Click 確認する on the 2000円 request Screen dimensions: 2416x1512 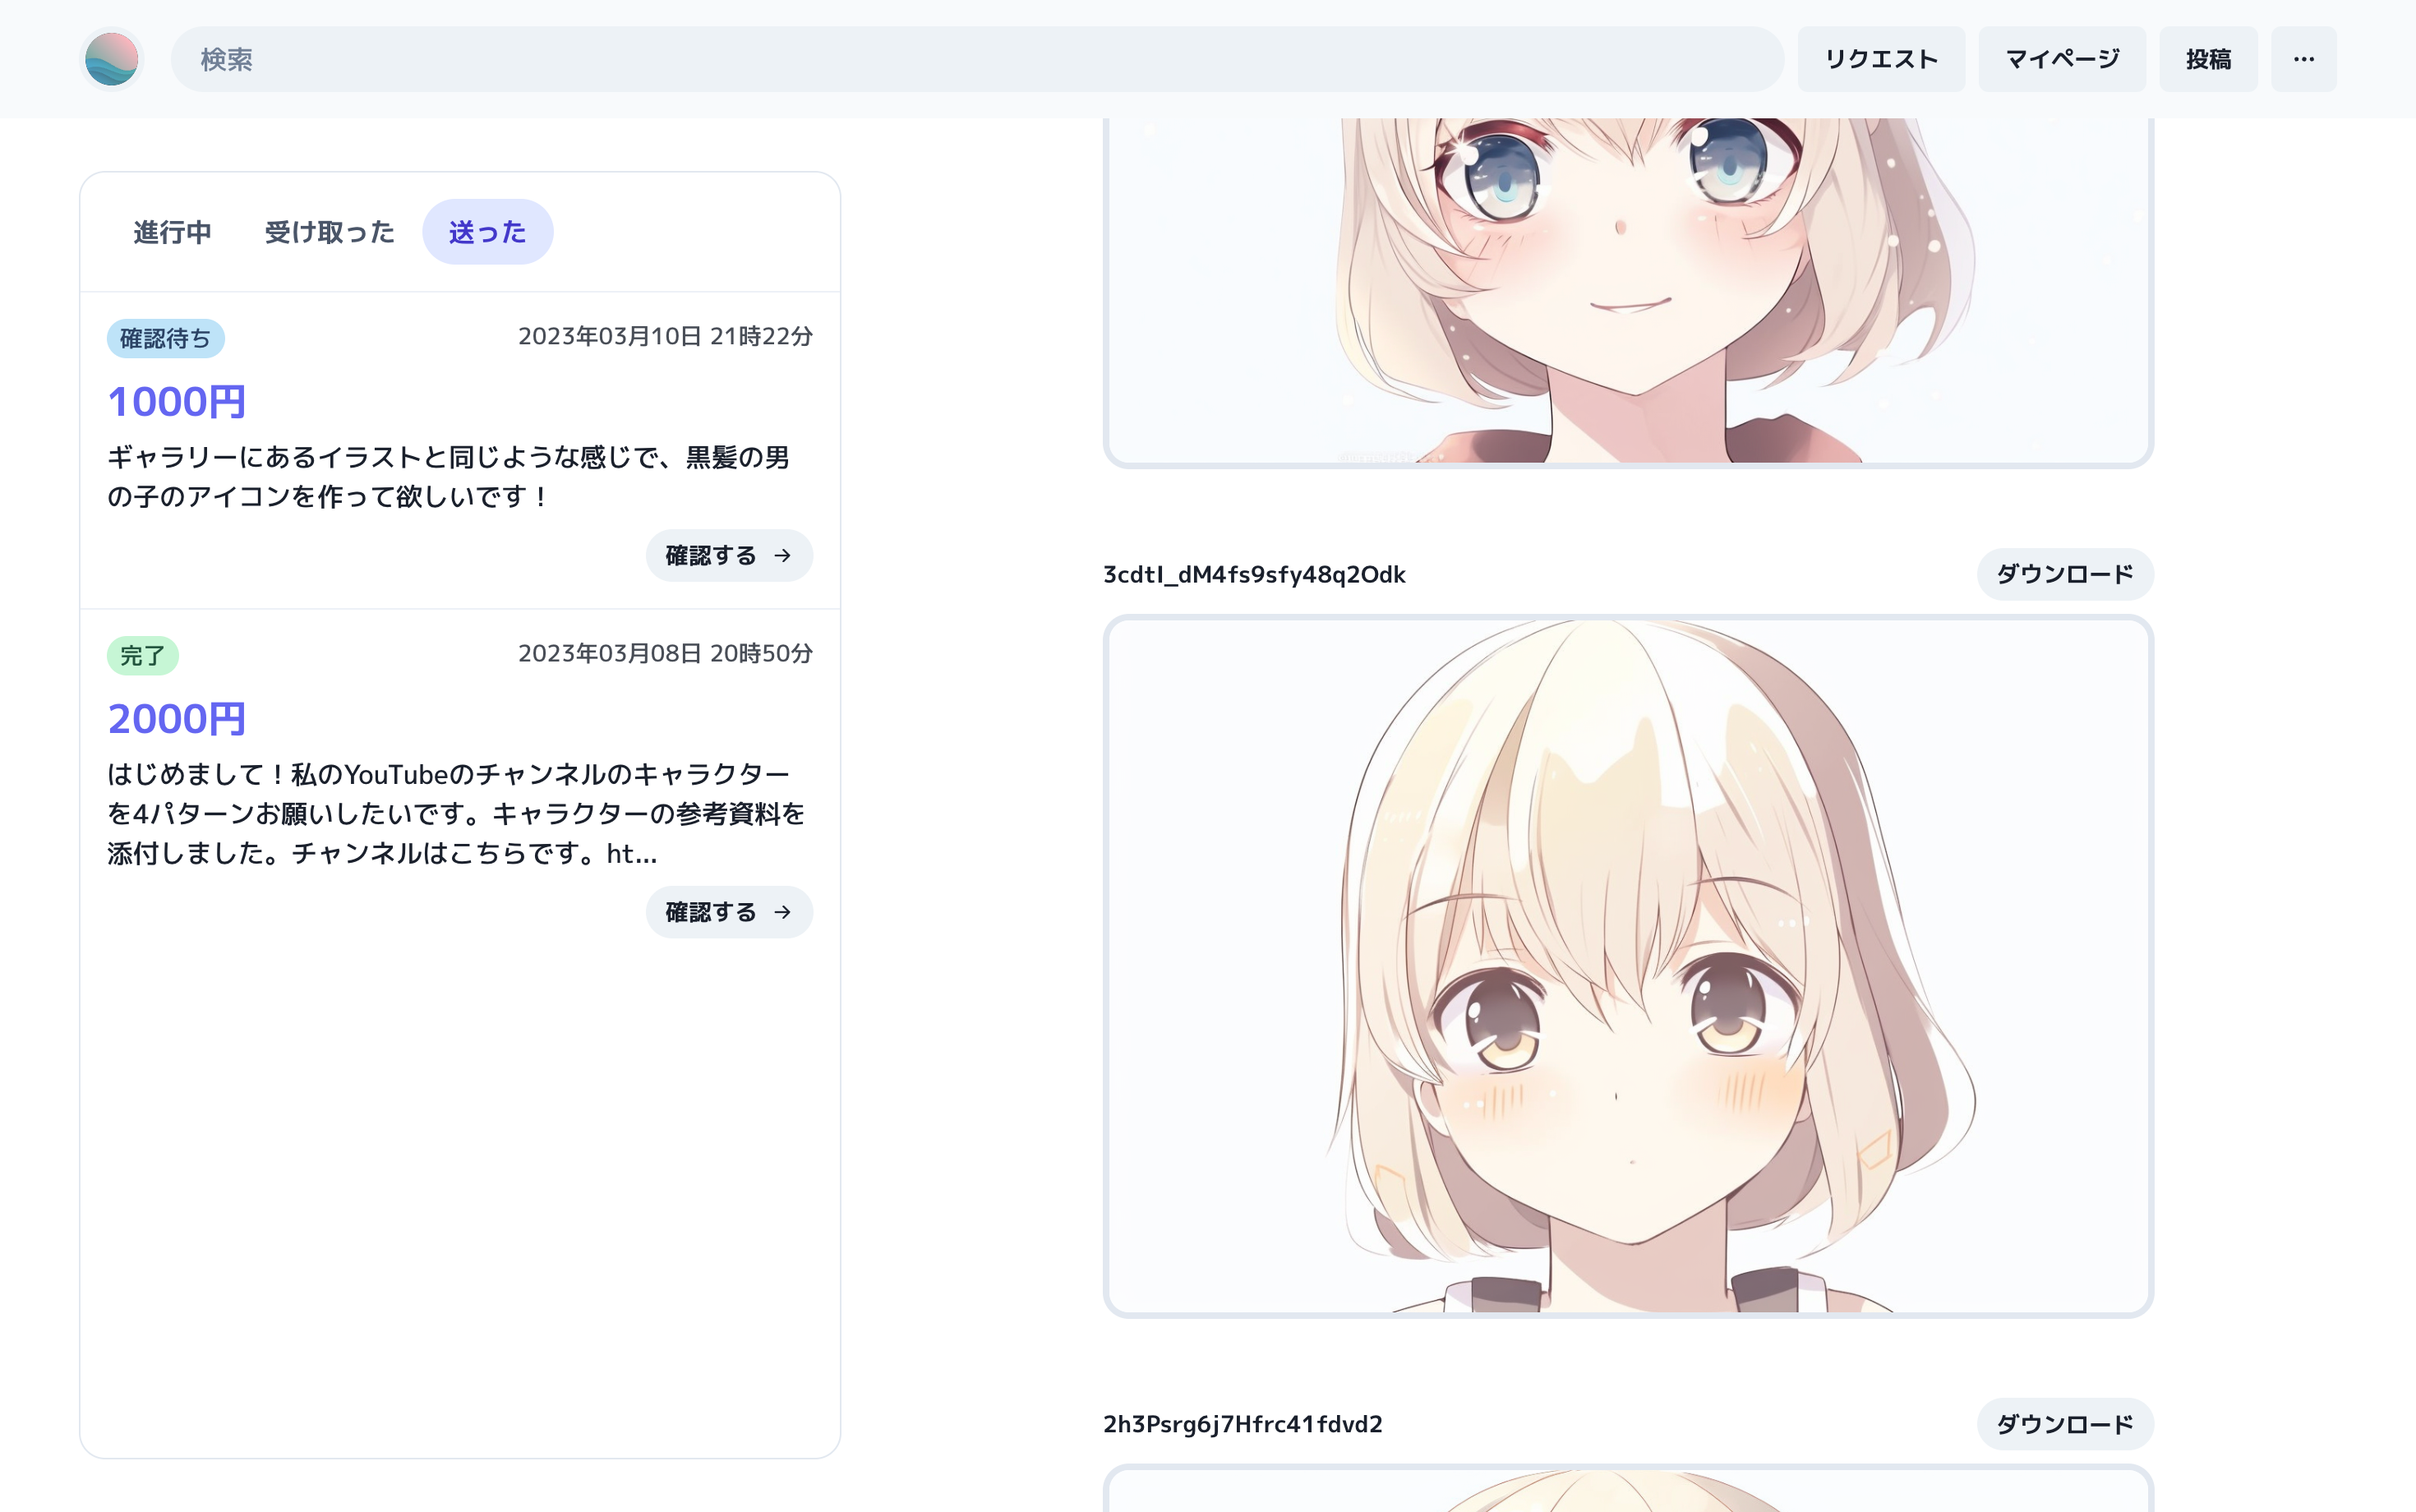(728, 912)
